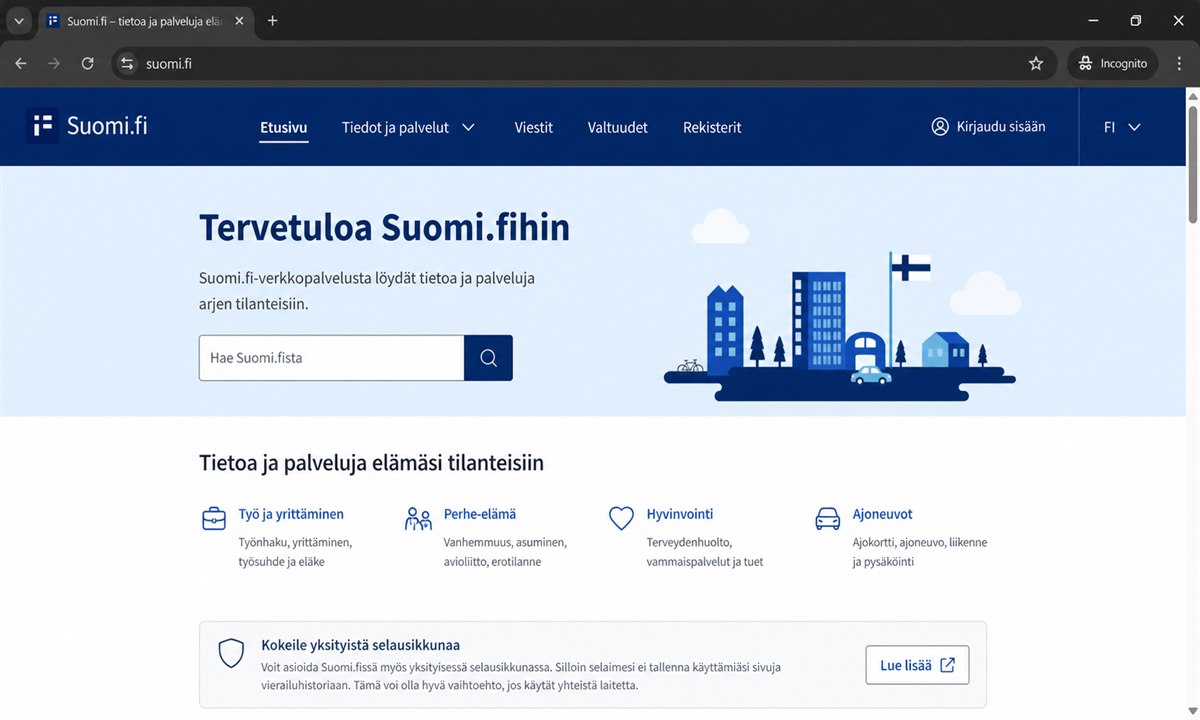Click the magnifier search button
The height and width of the screenshot is (720, 1200).
[x=488, y=358]
